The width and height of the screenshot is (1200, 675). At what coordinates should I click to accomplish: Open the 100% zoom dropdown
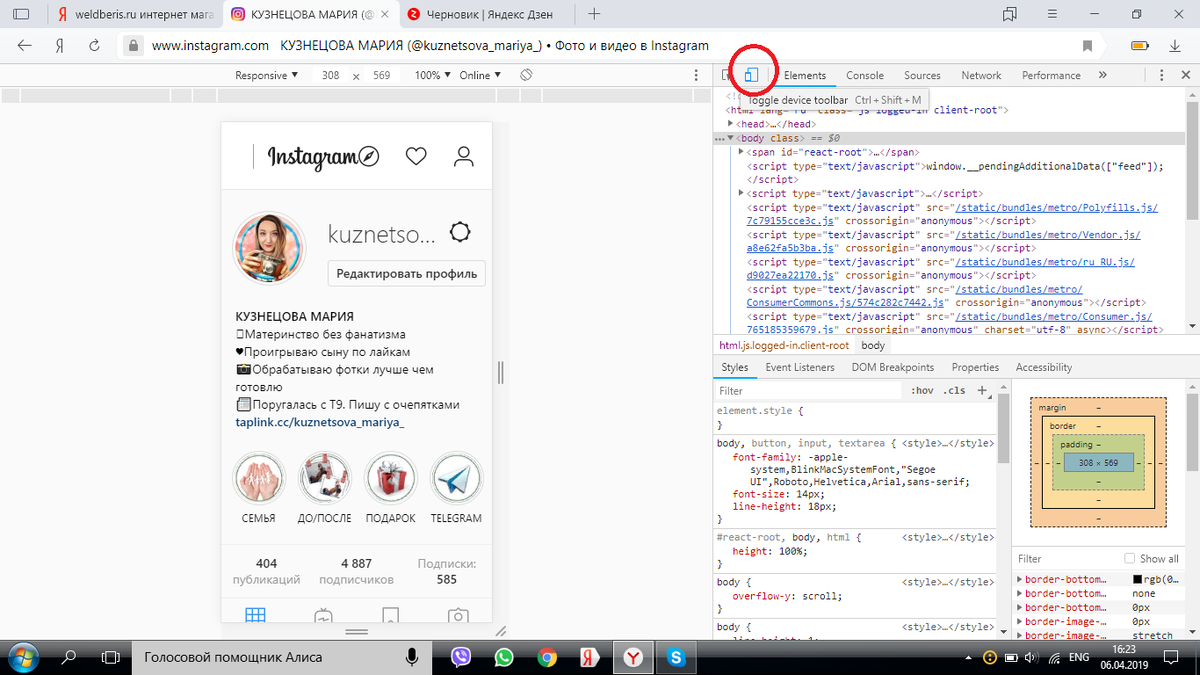click(433, 75)
